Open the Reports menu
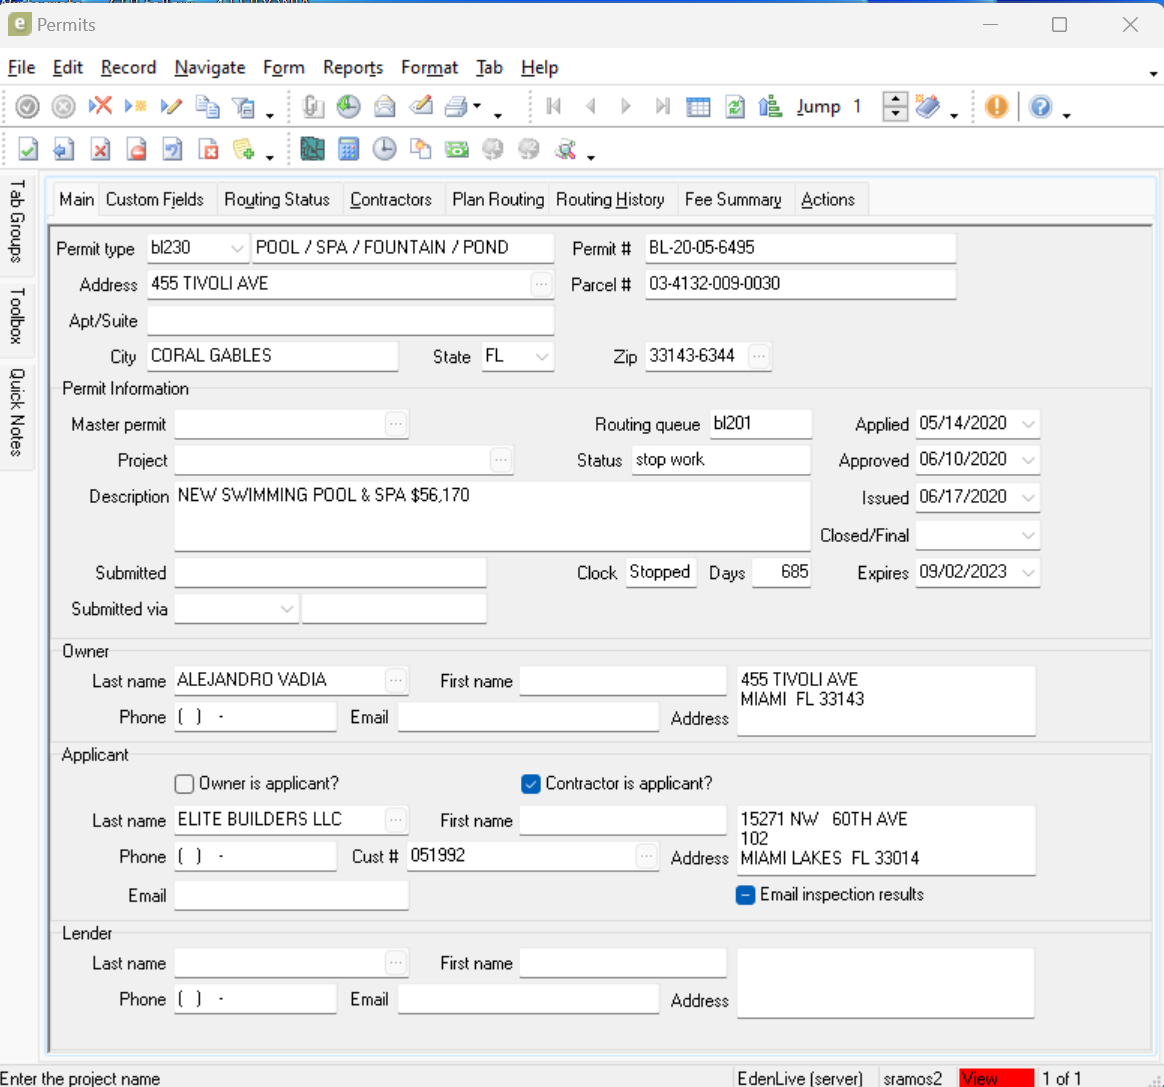 click(352, 67)
